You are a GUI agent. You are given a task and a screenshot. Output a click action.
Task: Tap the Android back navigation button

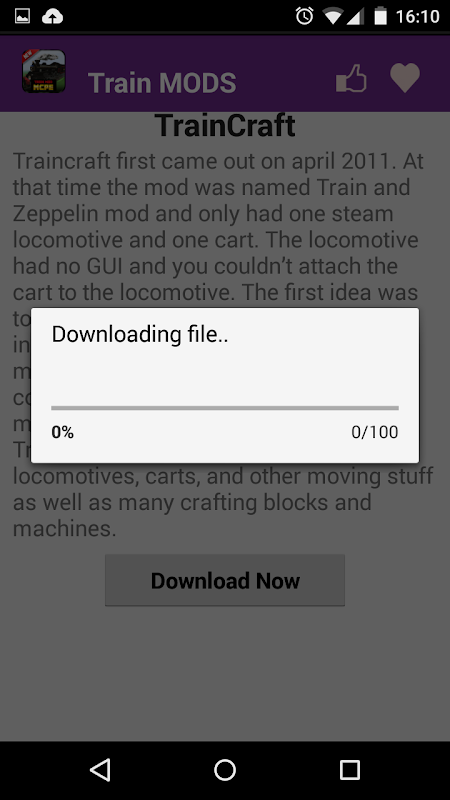[100, 769]
